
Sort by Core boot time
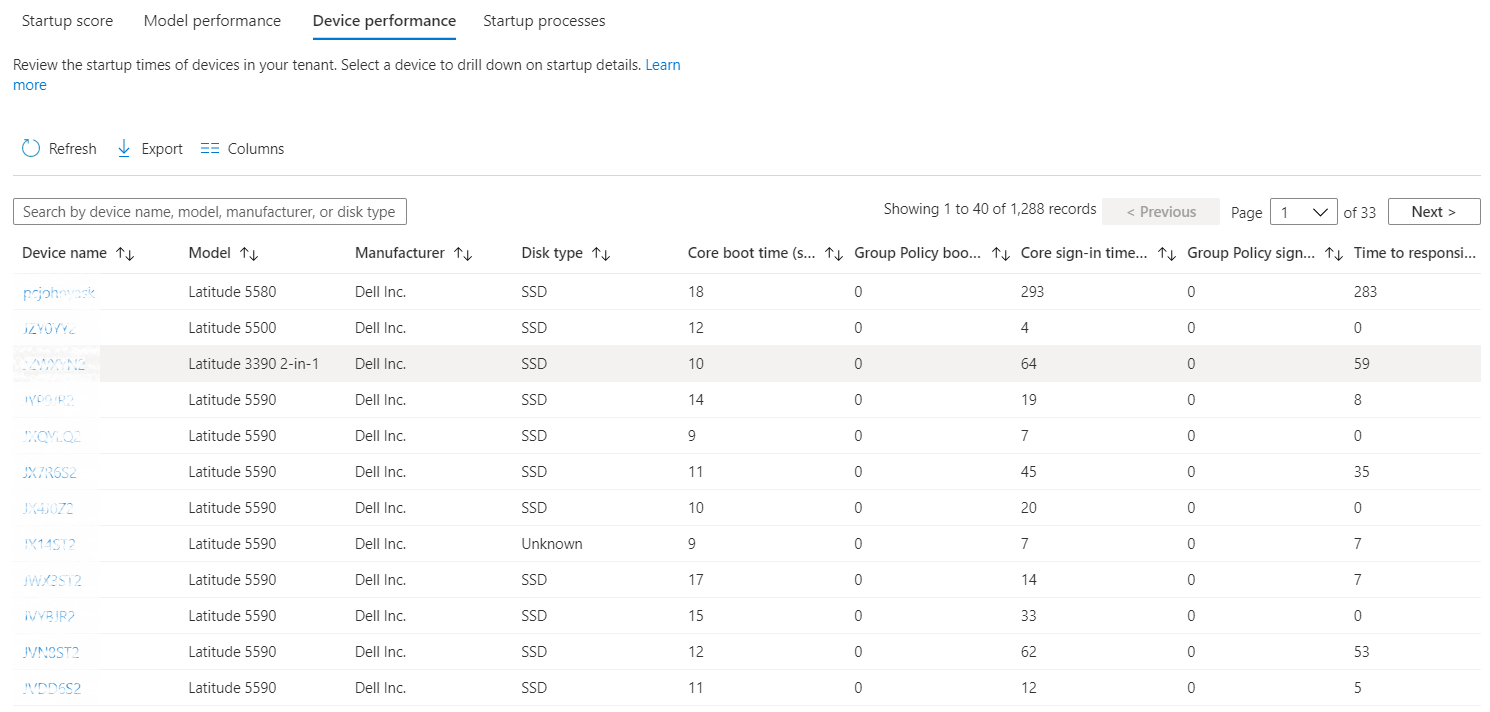tap(834, 253)
